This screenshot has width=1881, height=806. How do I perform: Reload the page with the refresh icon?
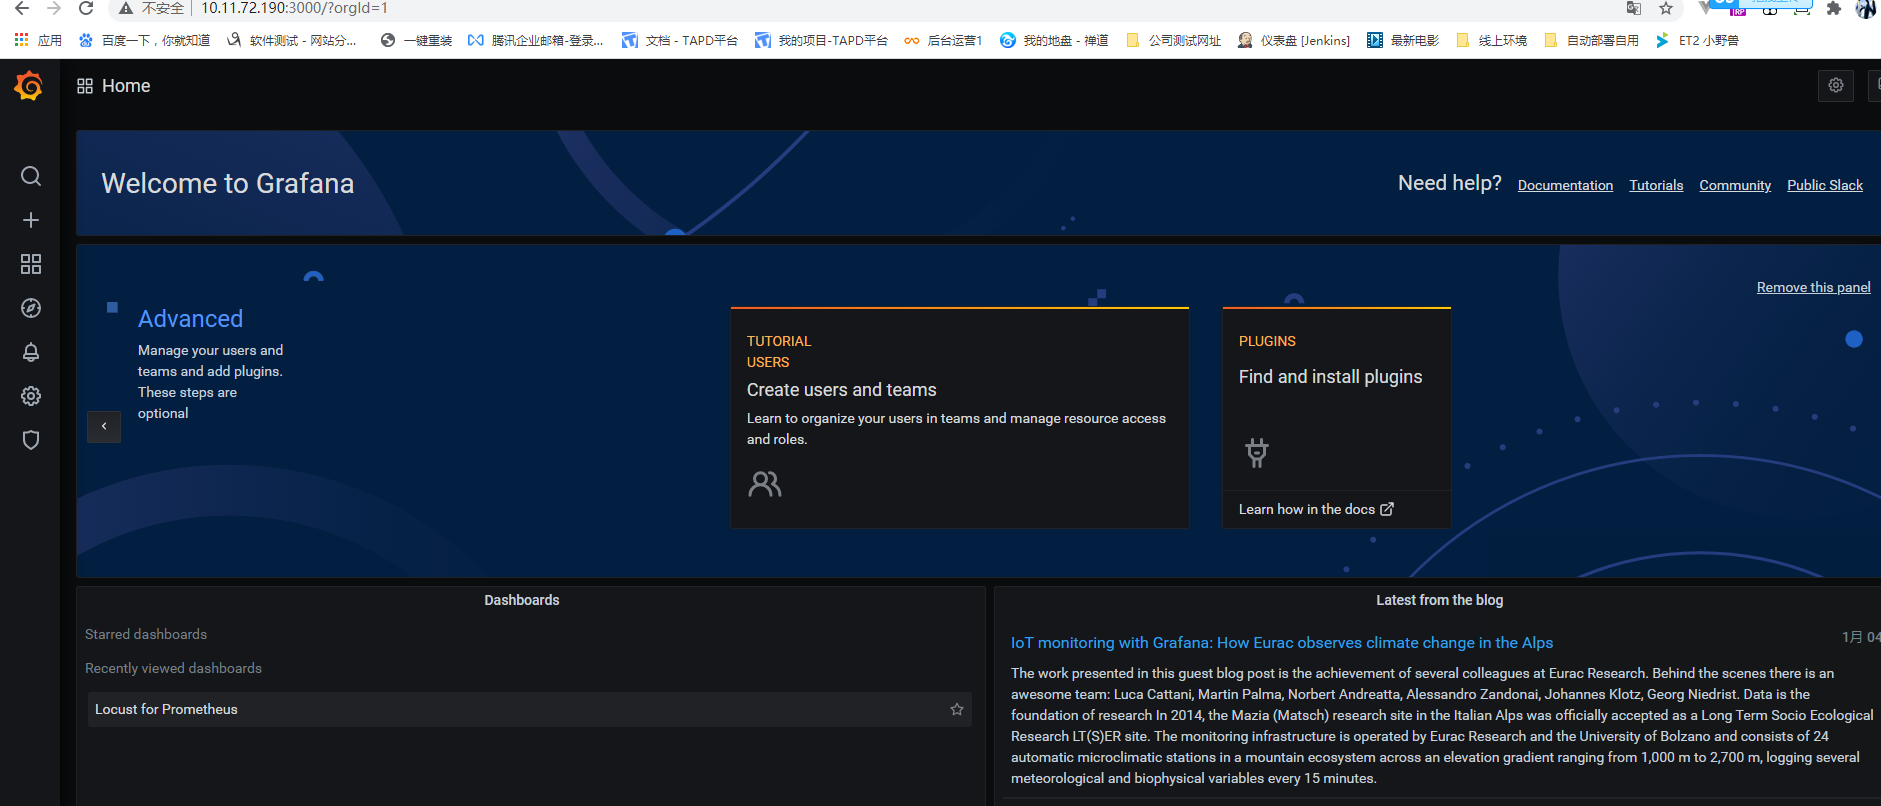click(86, 9)
